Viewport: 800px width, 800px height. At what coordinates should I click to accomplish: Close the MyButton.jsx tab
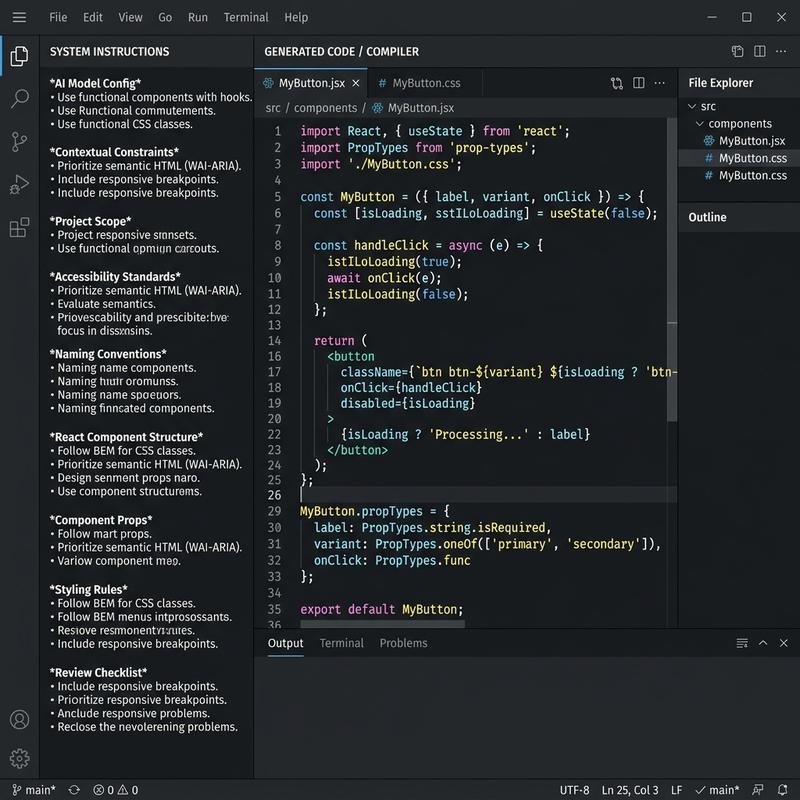pyautogui.click(x=356, y=83)
